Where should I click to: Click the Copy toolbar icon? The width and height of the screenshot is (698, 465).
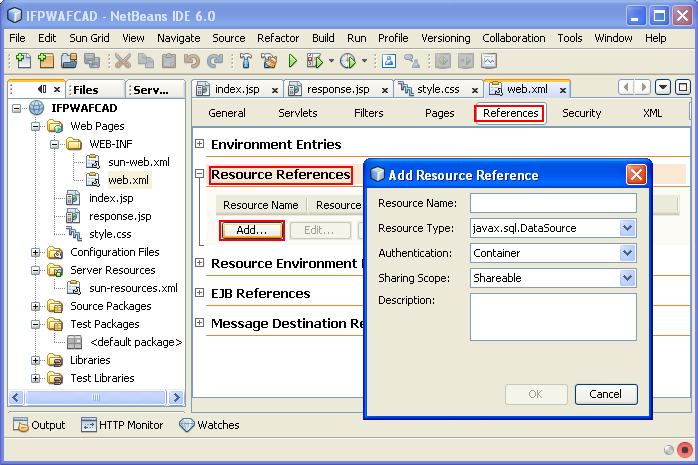146,61
